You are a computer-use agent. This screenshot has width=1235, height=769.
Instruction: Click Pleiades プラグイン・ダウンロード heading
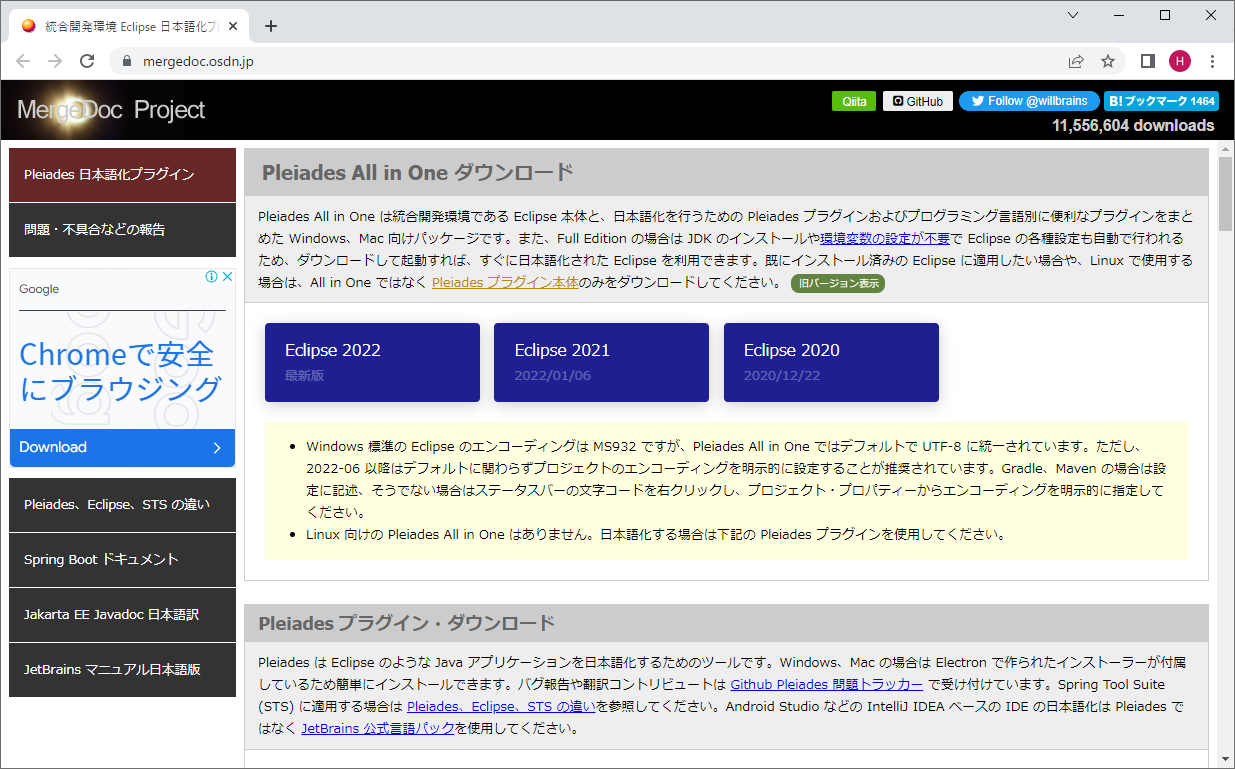pos(406,623)
